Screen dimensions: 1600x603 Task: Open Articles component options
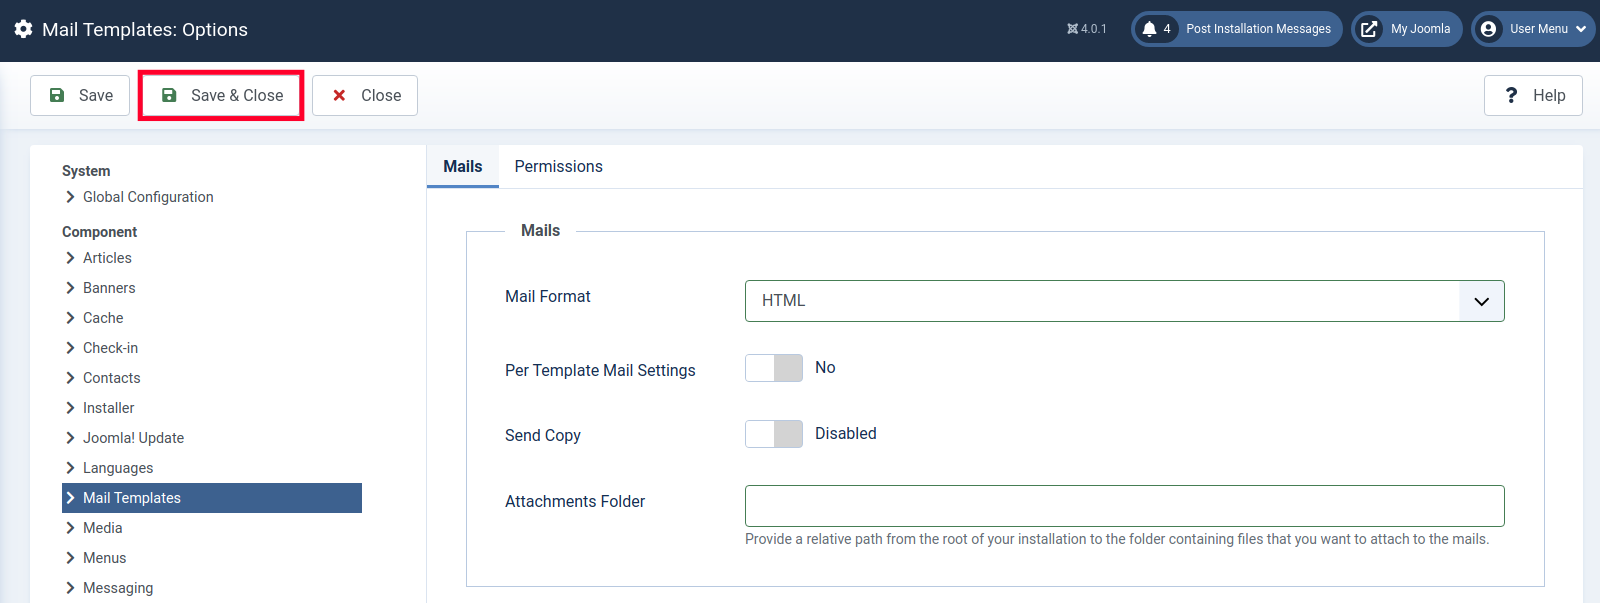107,258
